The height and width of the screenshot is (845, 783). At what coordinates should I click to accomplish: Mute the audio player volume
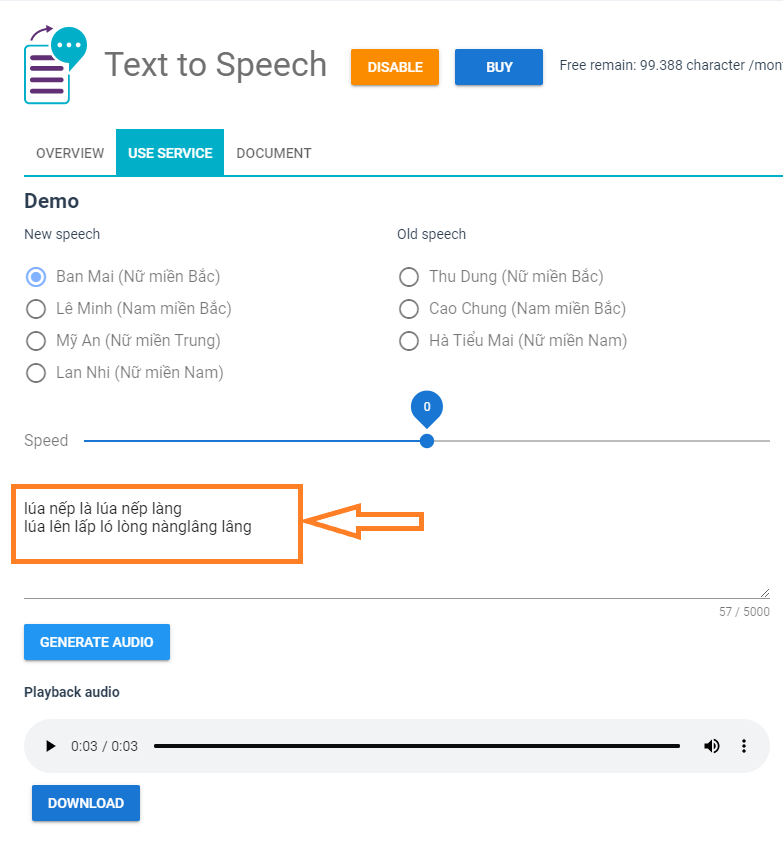tap(711, 746)
